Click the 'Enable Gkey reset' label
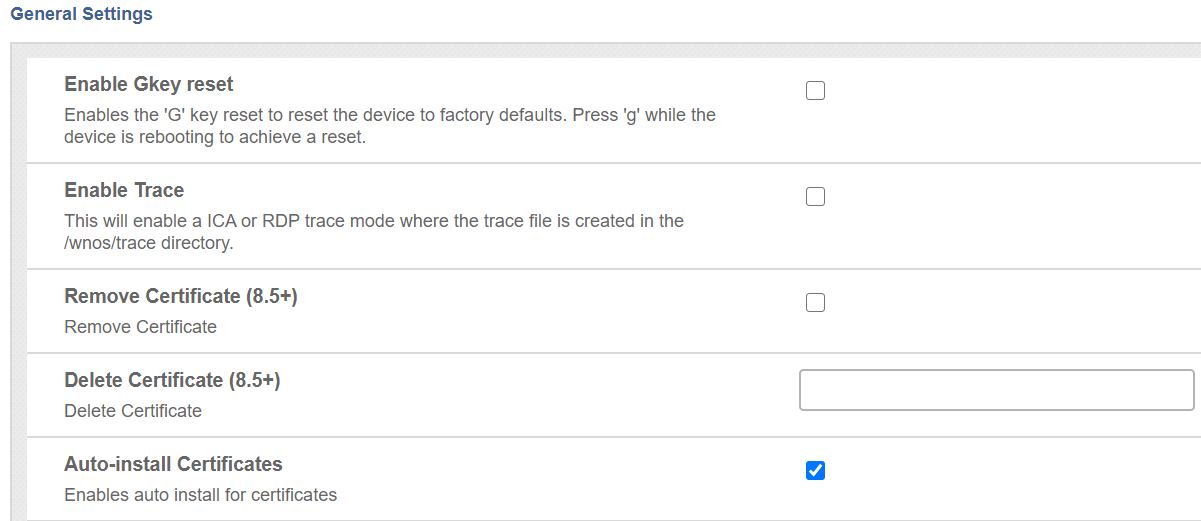This screenshot has width=1201, height=521. click(148, 84)
